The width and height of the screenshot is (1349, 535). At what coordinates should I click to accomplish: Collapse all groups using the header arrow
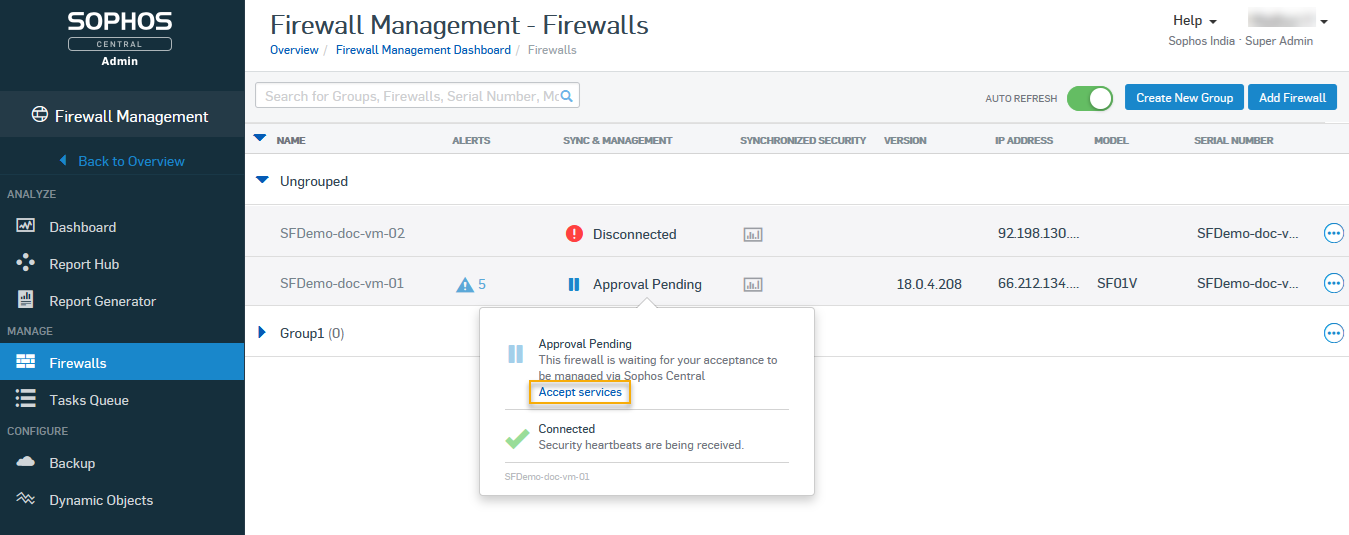[x=260, y=139]
